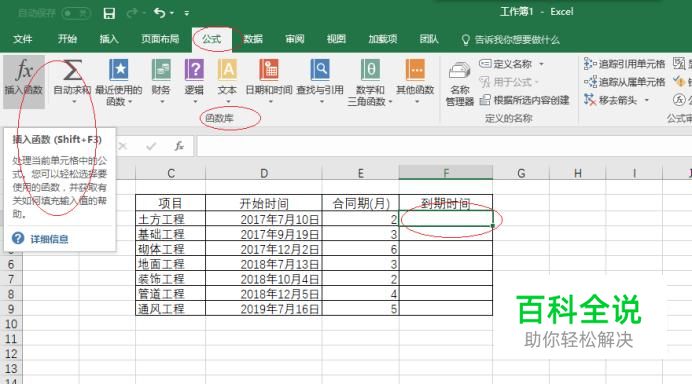Image resolution: width=692 pixels, height=384 pixels.
Task: Switch to the Review (审阅) tab
Action: 294,39
